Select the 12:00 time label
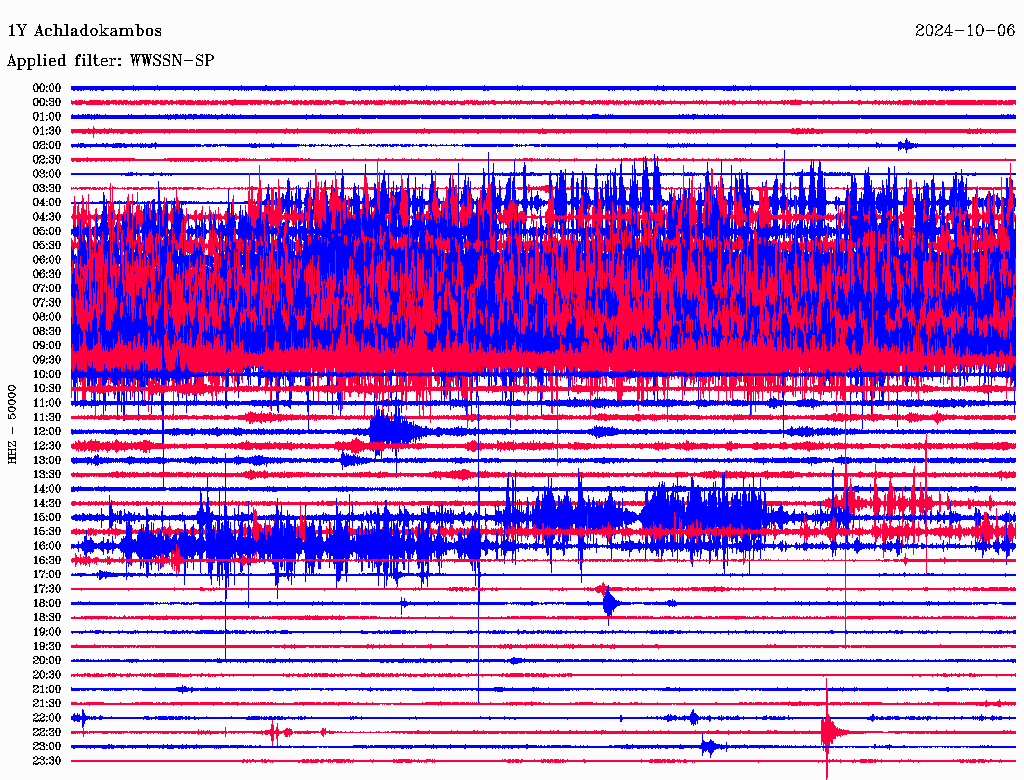 tap(47, 431)
